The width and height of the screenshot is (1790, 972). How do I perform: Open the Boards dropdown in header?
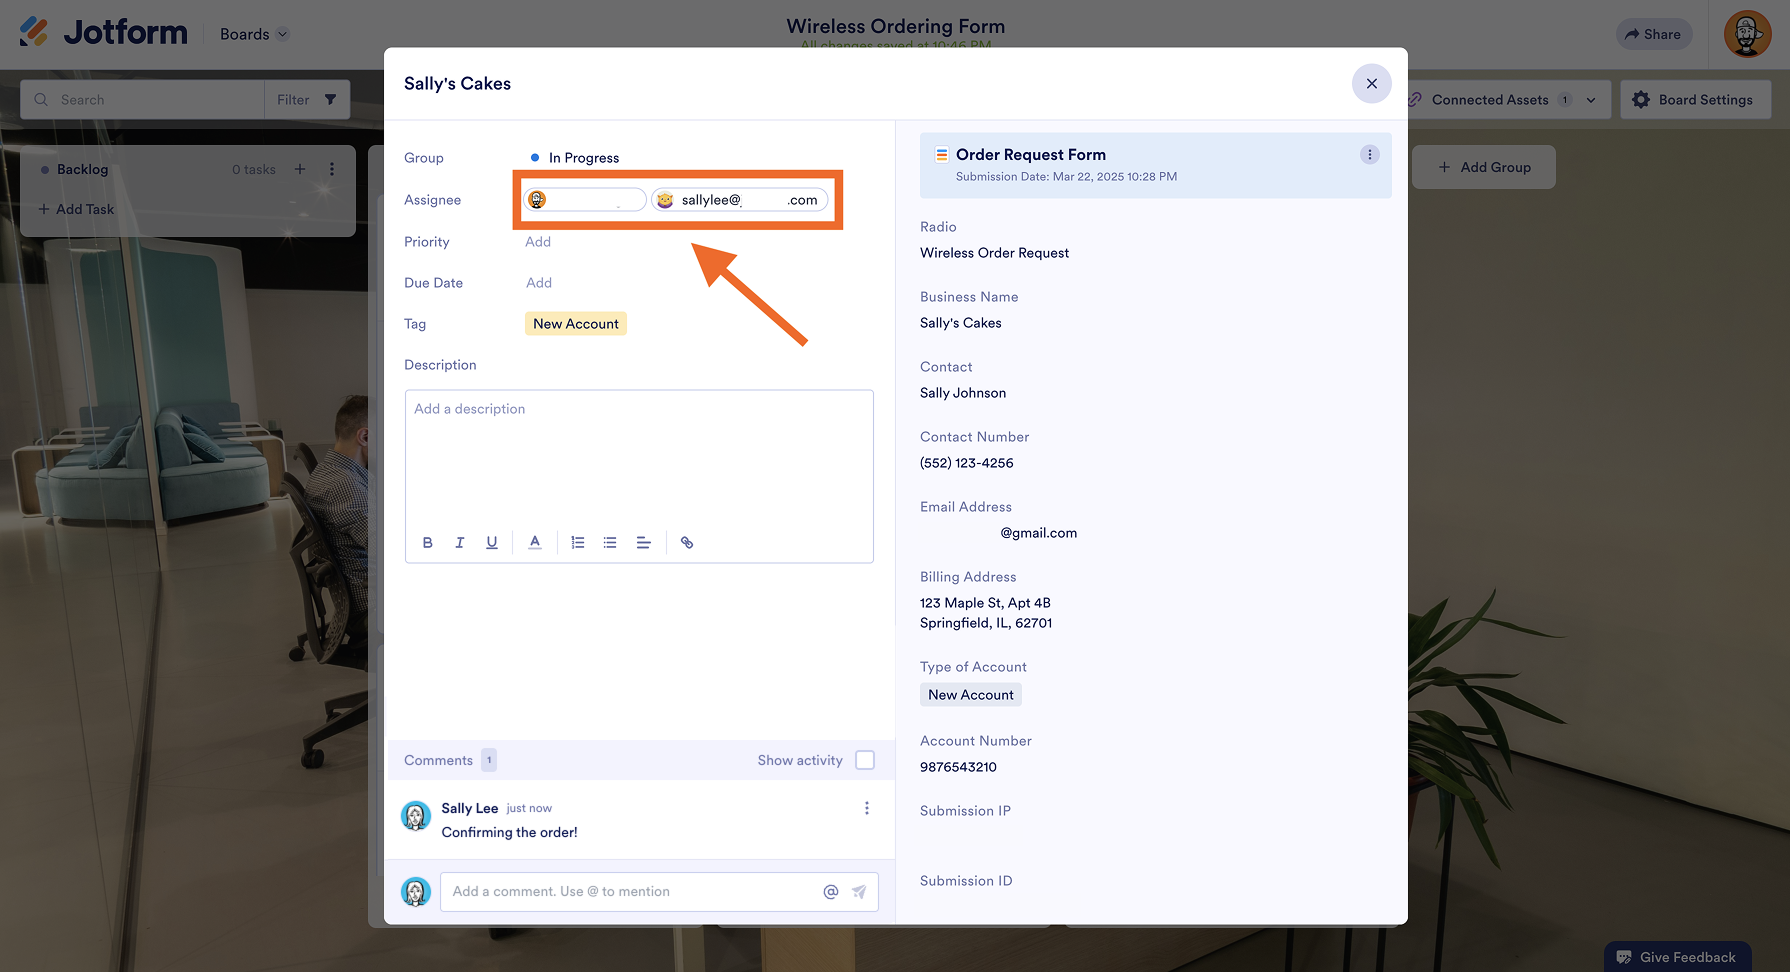(254, 34)
